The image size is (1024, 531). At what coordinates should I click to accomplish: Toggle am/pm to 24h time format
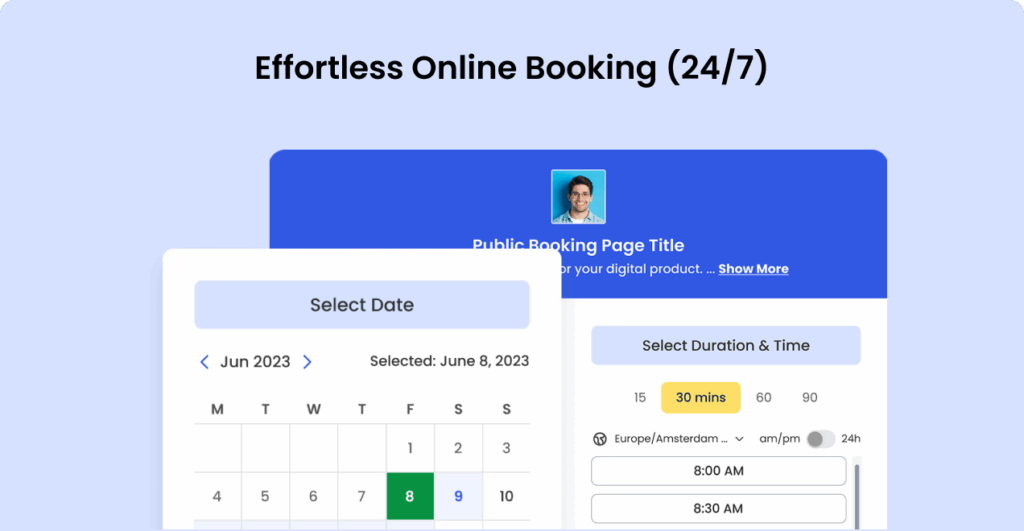tap(820, 439)
